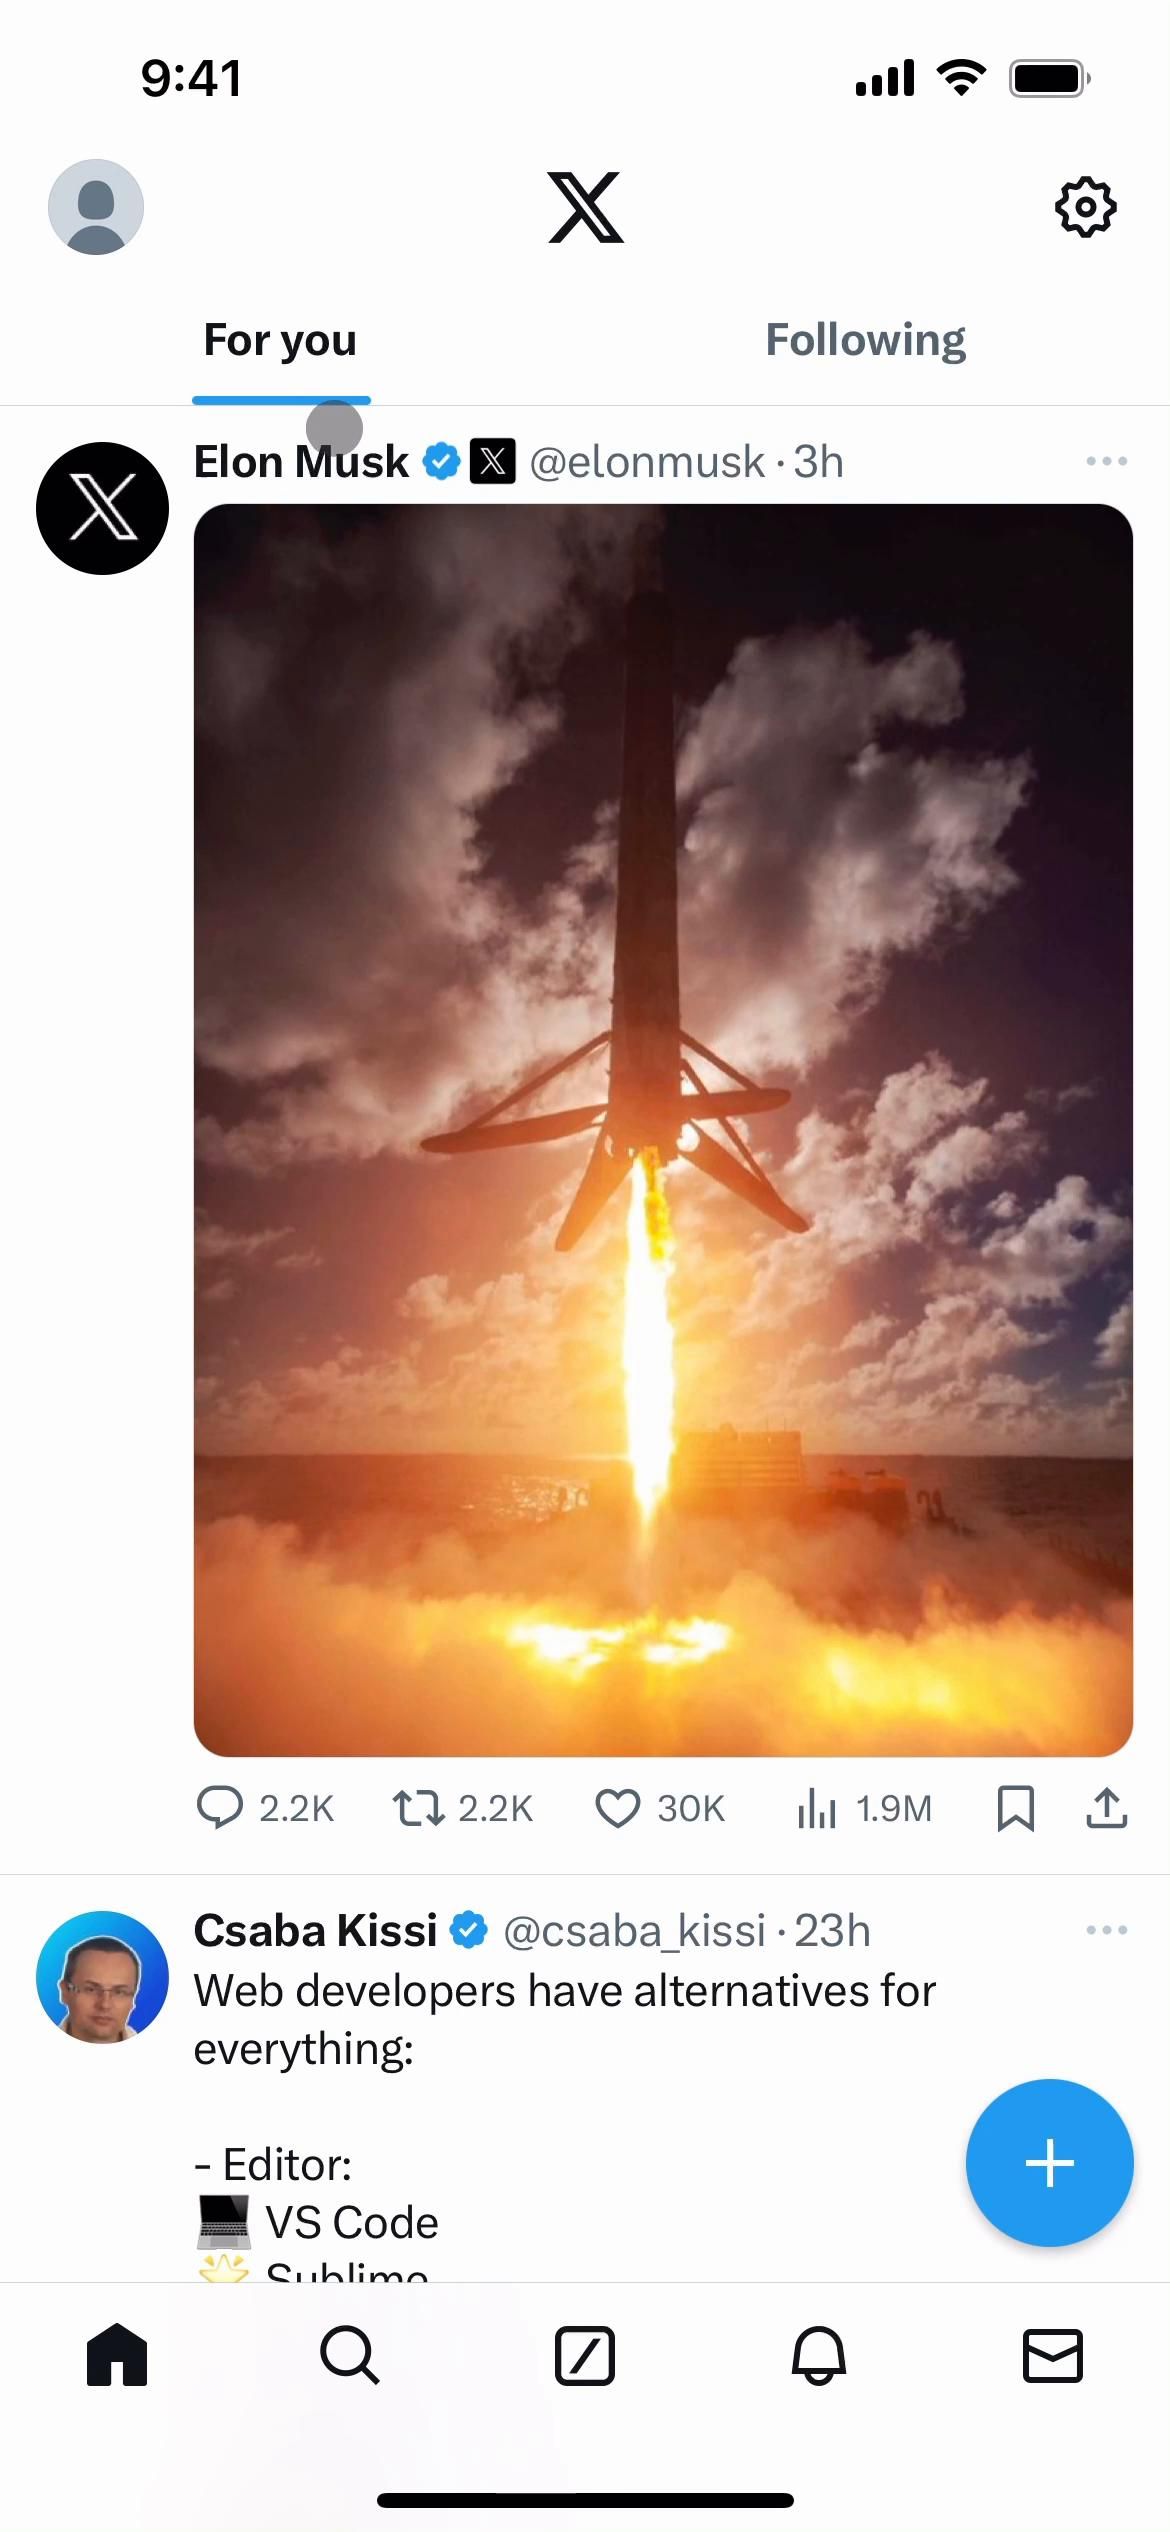Compose a new post with plus button
Image resolution: width=1170 pixels, height=2532 pixels.
pyautogui.click(x=1049, y=2163)
